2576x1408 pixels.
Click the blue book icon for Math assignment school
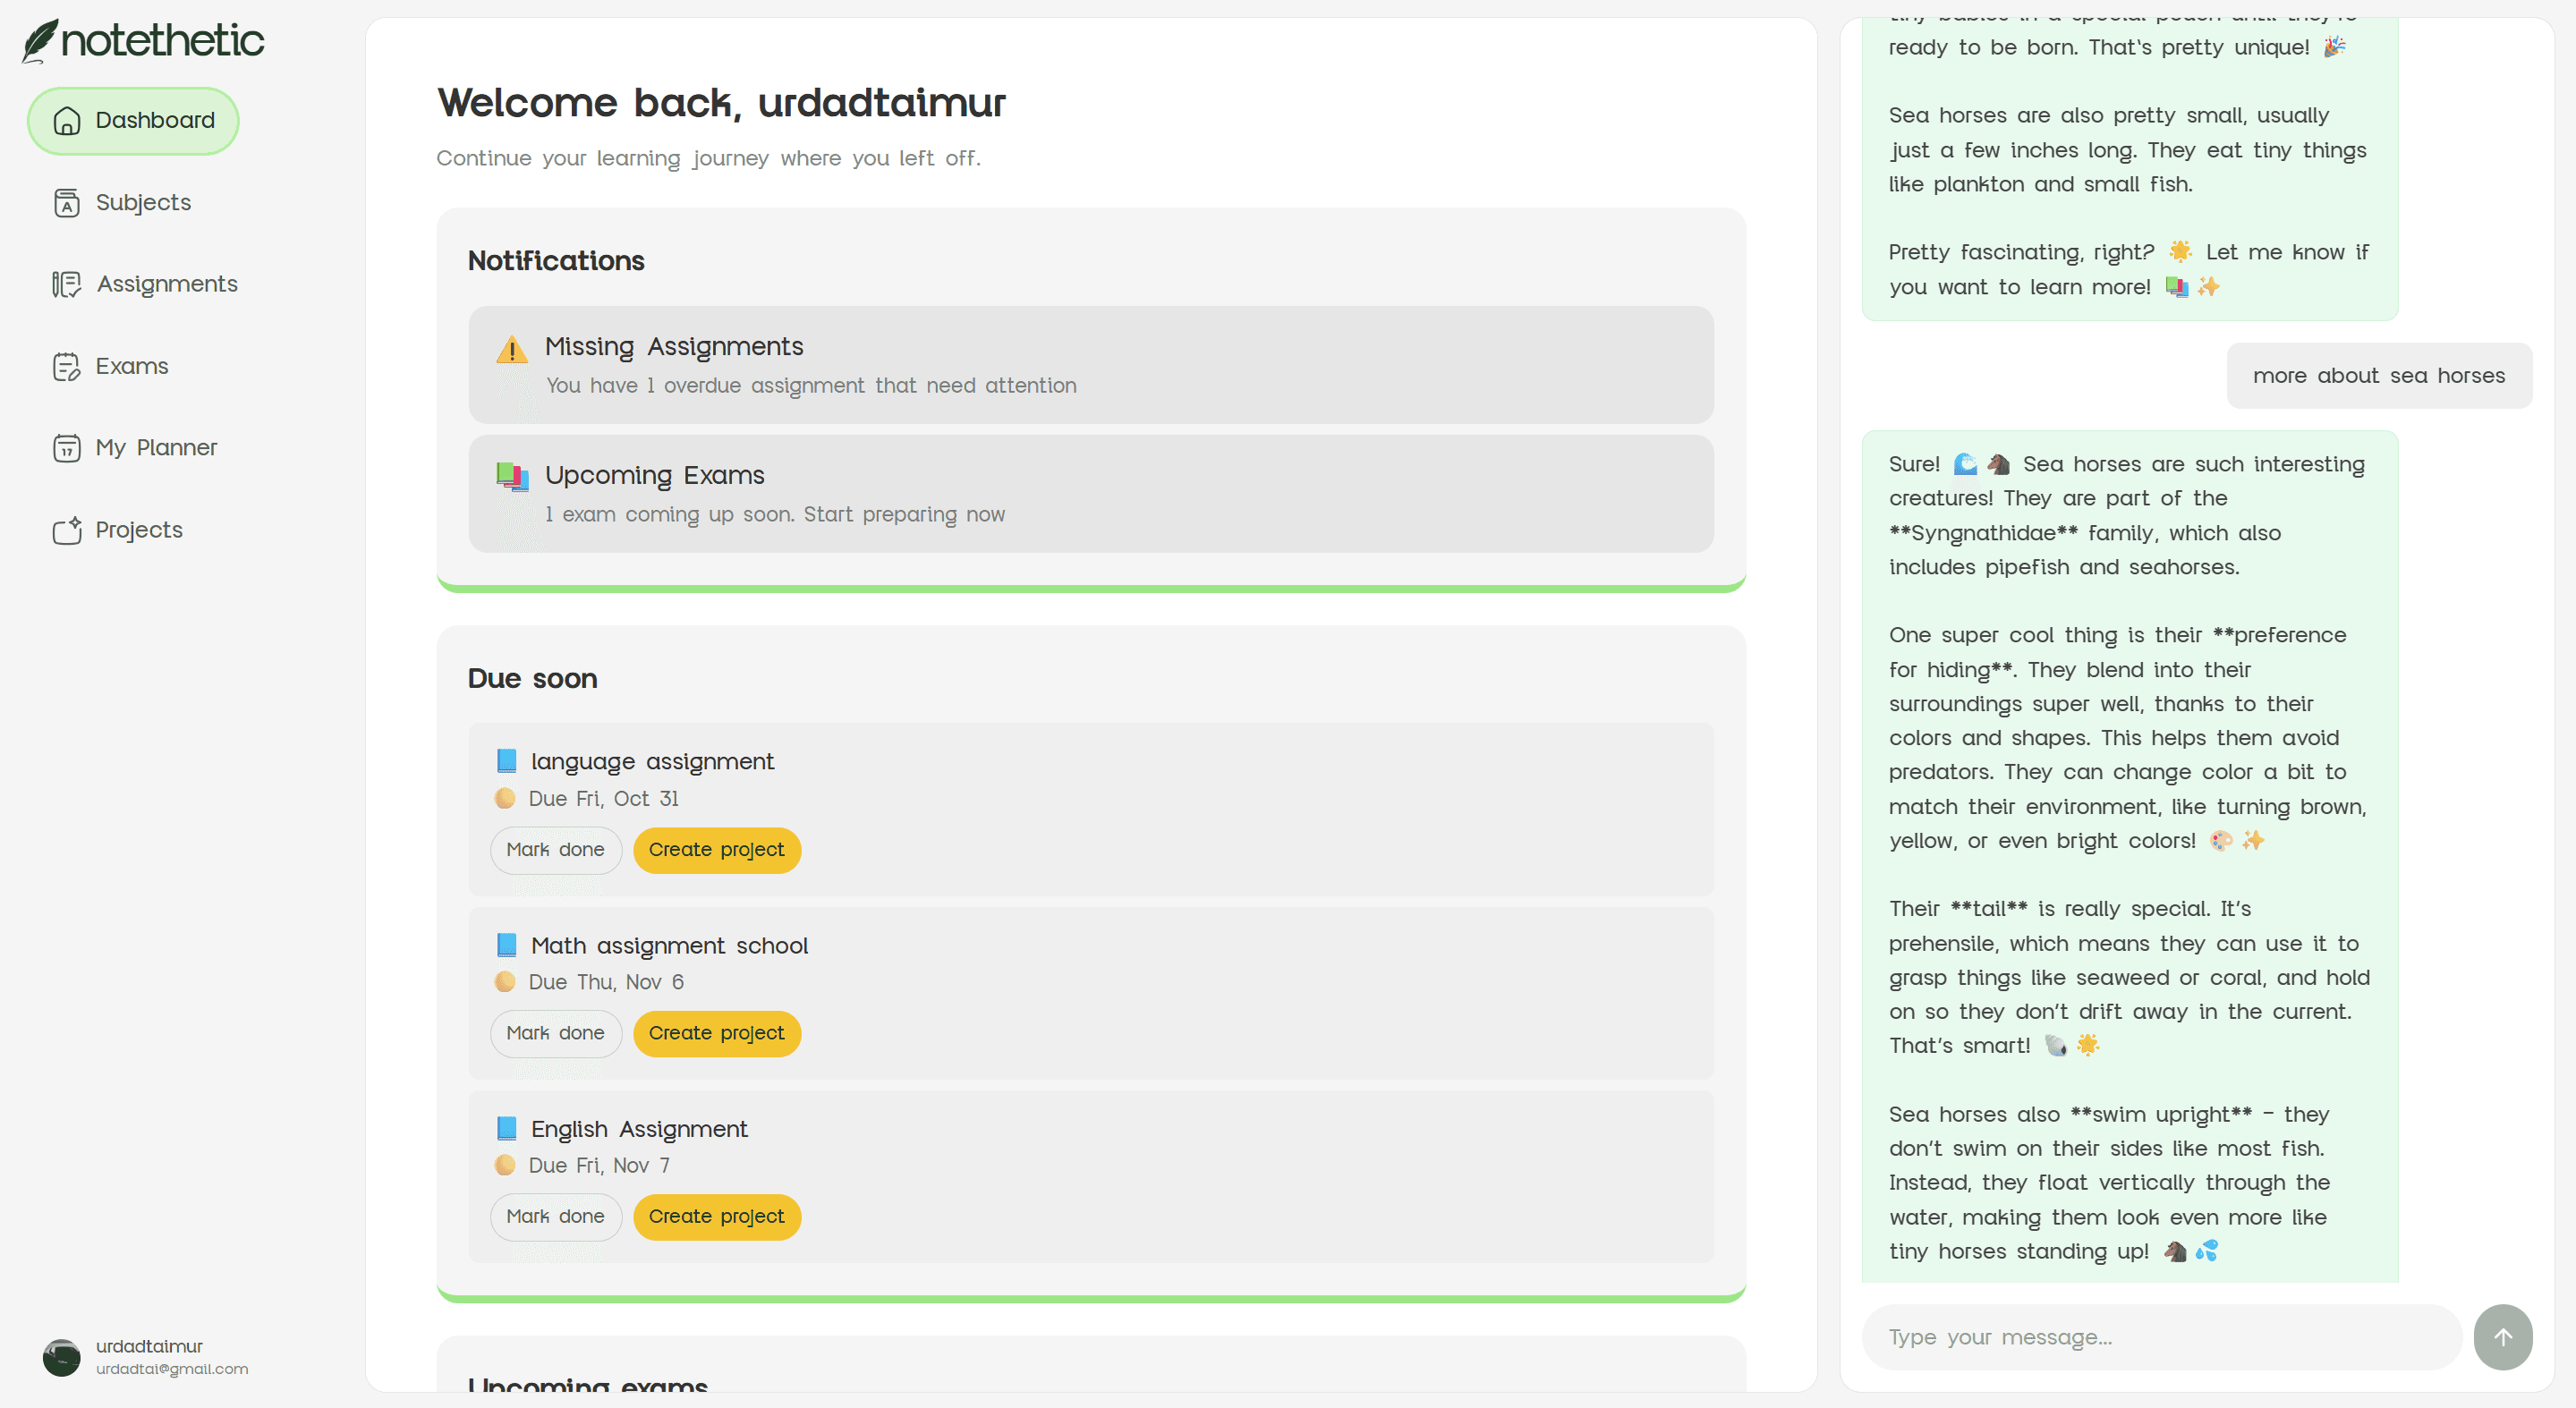click(507, 945)
